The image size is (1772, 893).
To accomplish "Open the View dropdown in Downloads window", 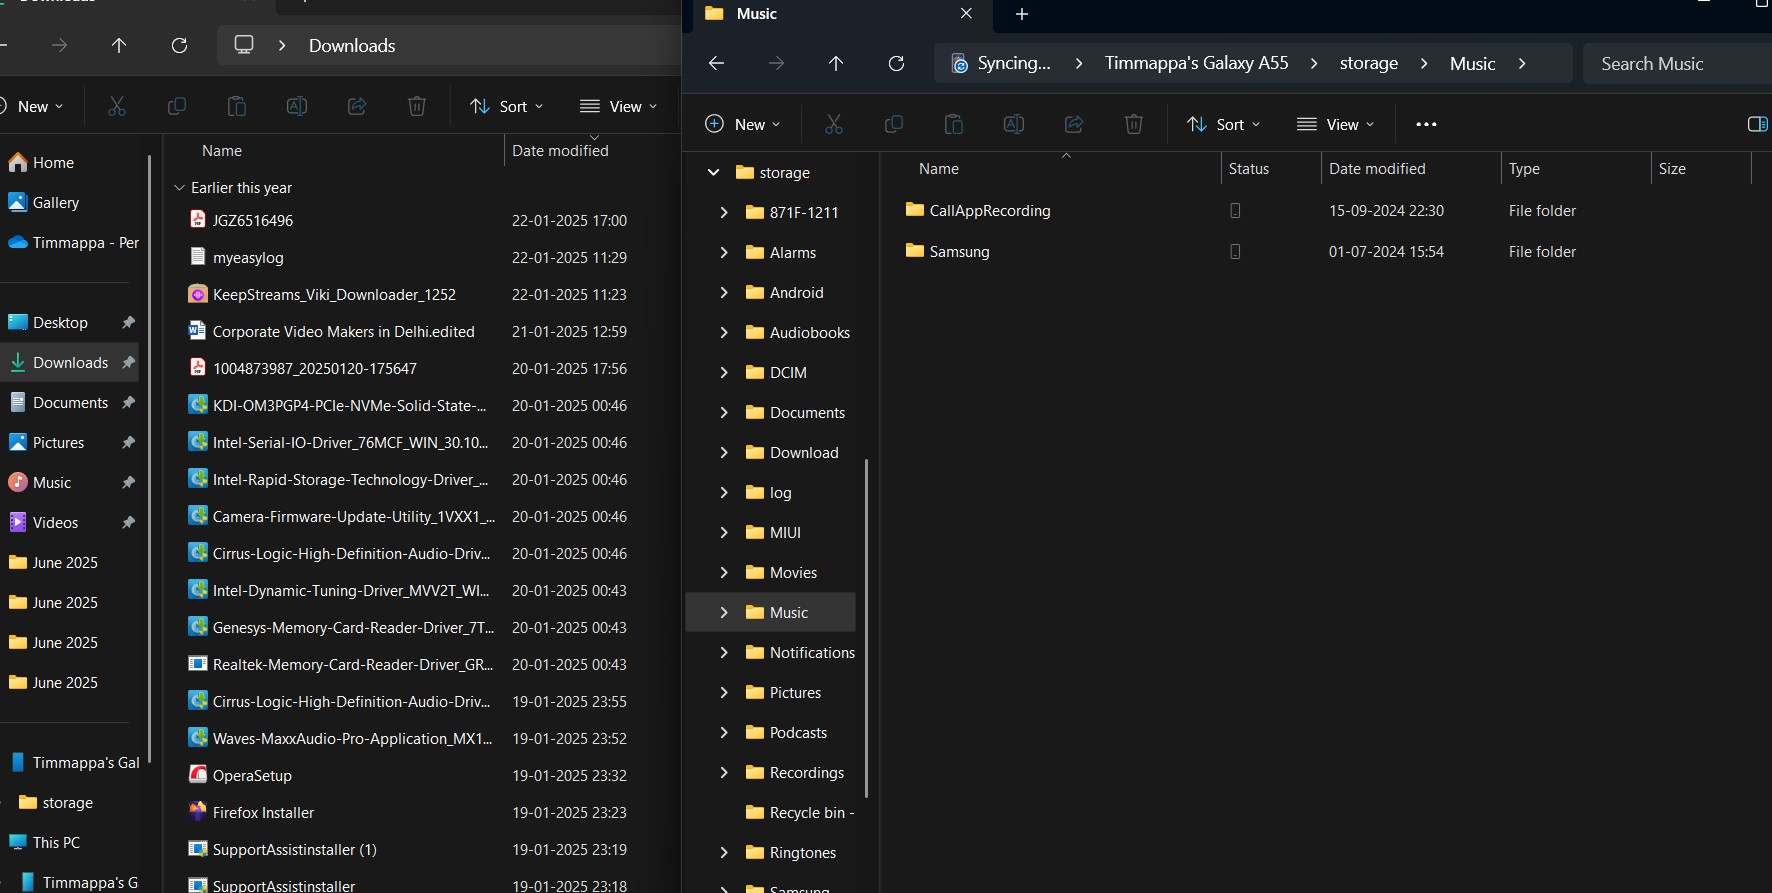I will pos(619,106).
